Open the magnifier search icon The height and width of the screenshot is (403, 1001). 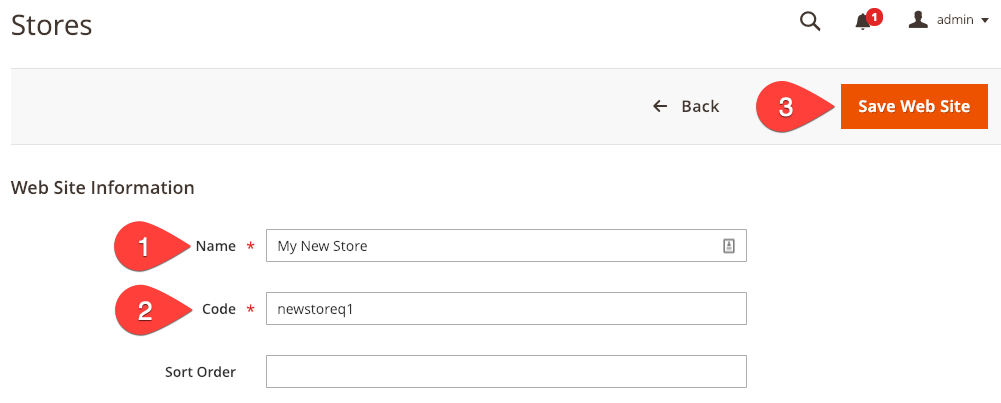810,21
